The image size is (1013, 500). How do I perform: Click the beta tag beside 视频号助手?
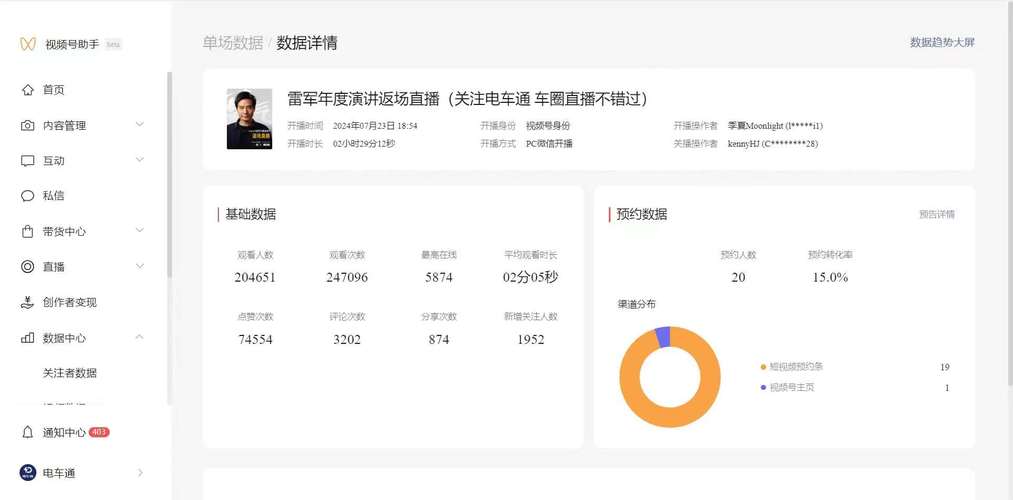point(113,45)
